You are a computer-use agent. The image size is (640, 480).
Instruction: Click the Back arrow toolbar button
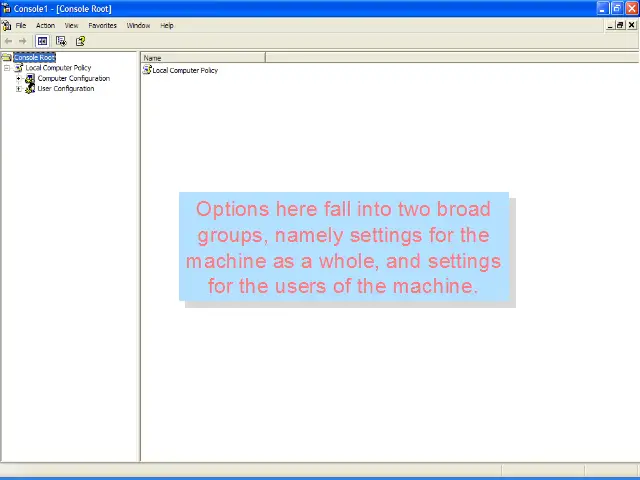(x=8, y=41)
